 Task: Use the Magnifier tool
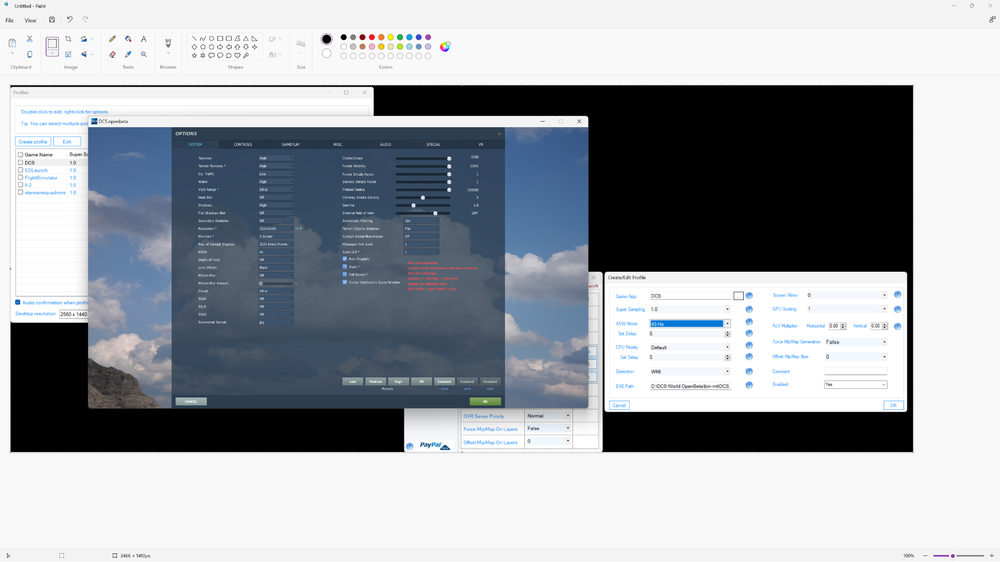click(143, 54)
